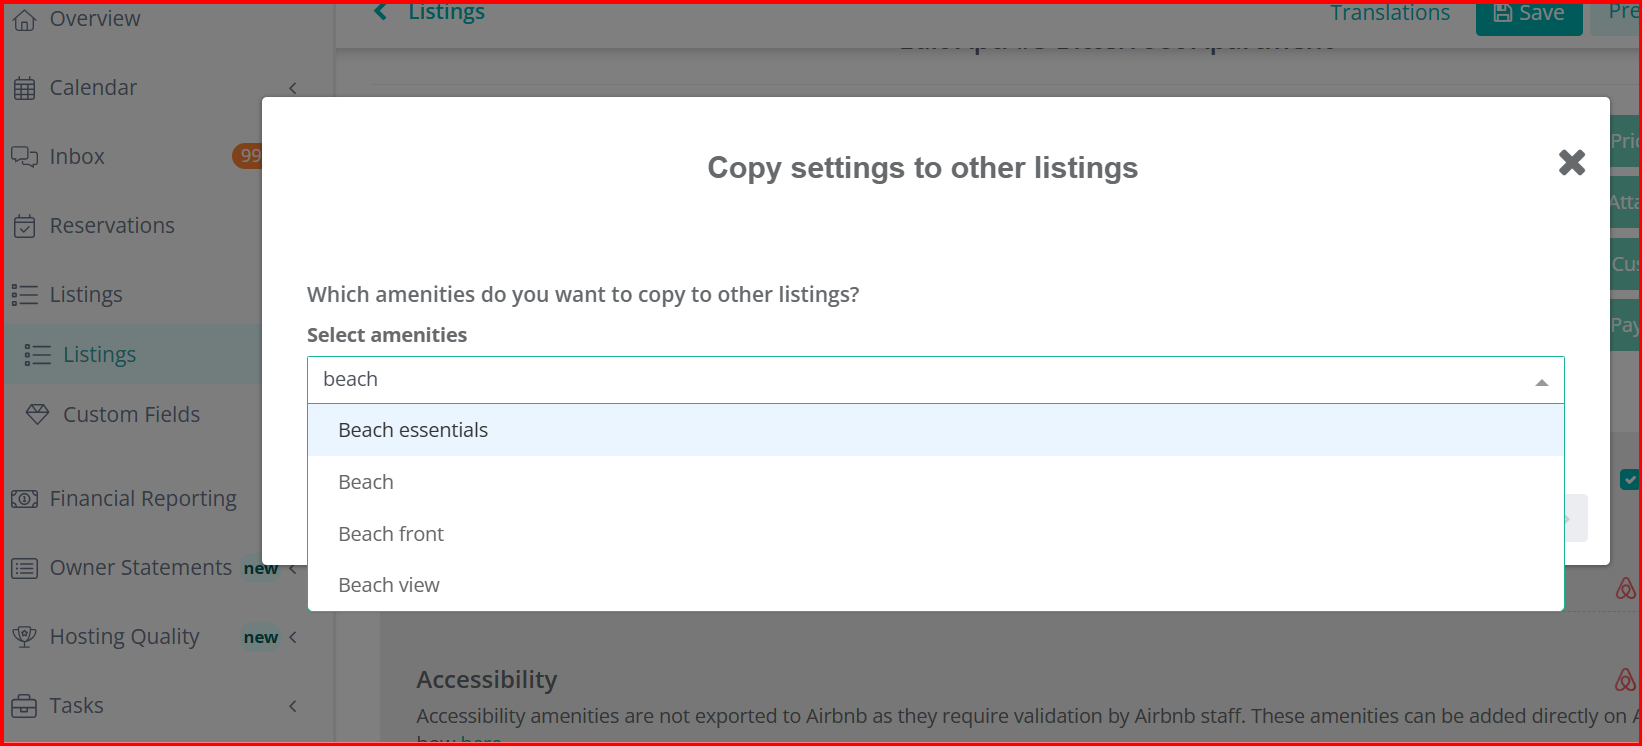The height and width of the screenshot is (746, 1642).
Task: Open Custom Fields under Listings
Action: coord(131,414)
